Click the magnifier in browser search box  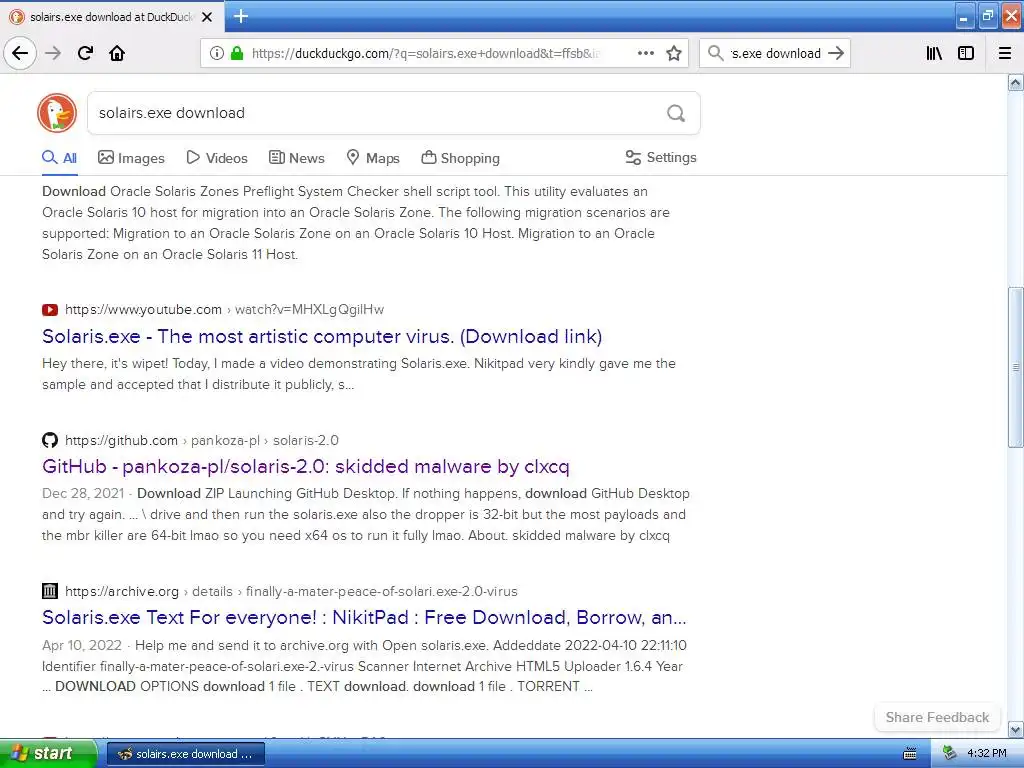[x=716, y=53]
